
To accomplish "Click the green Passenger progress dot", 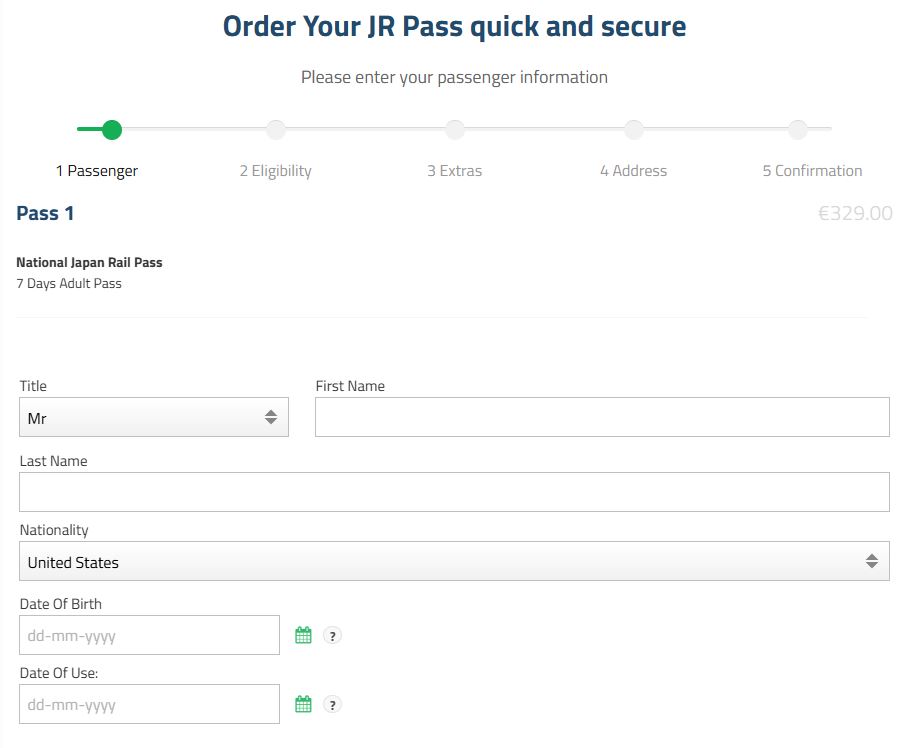I will tap(112, 130).
